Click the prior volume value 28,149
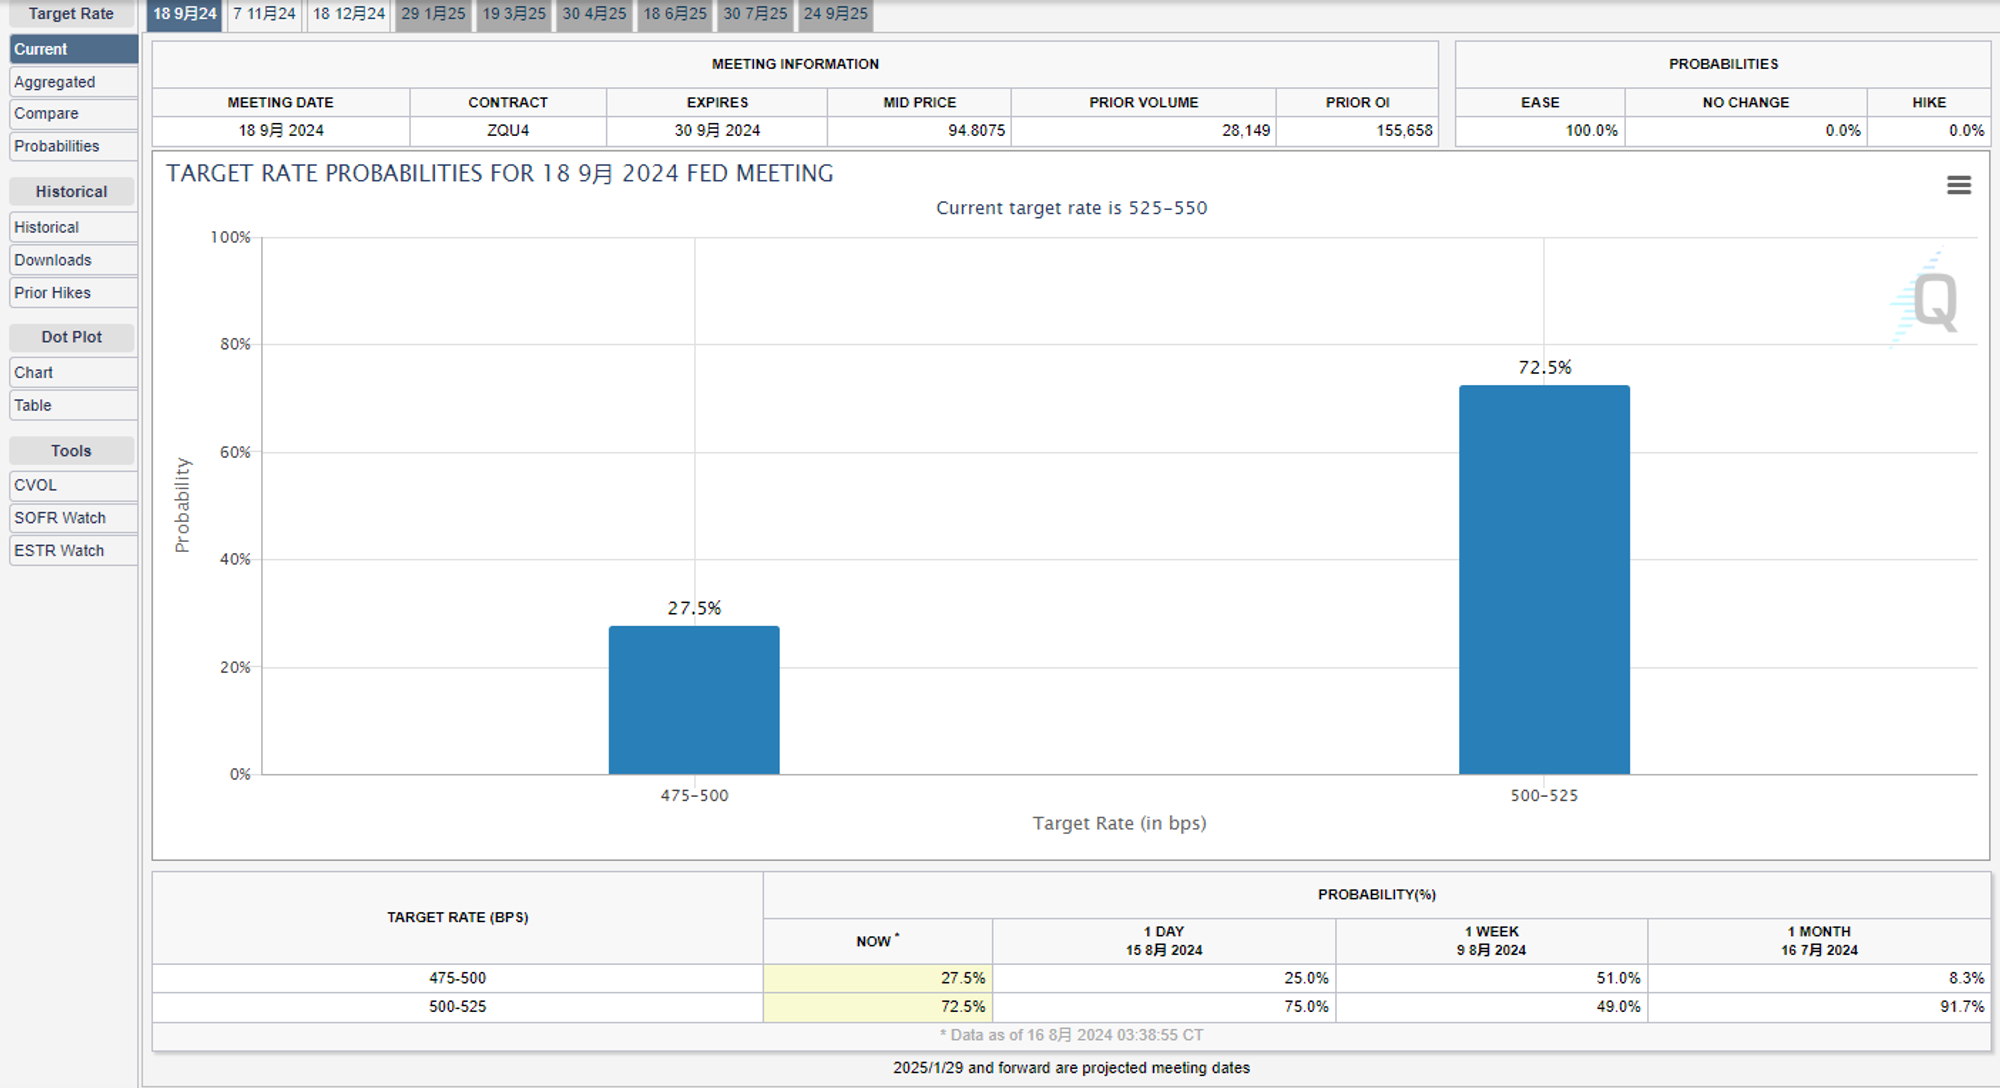 (x=1246, y=131)
